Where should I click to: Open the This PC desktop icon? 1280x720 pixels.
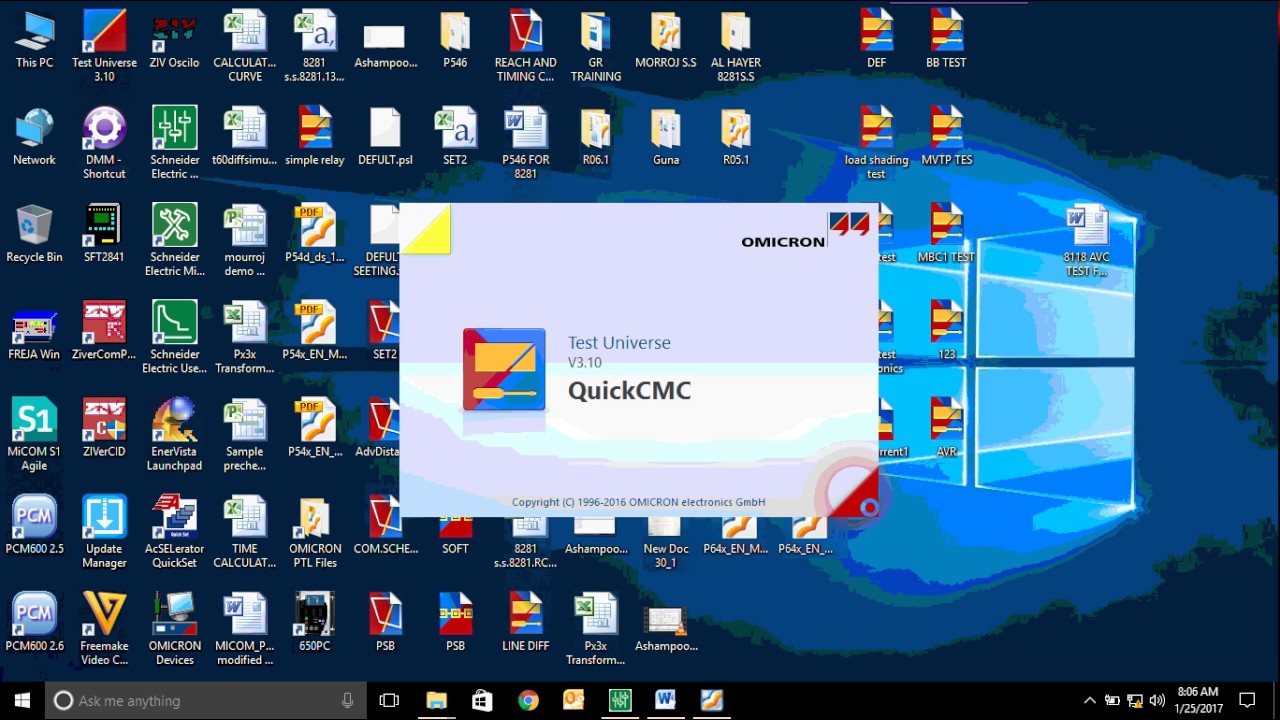pyautogui.click(x=34, y=40)
